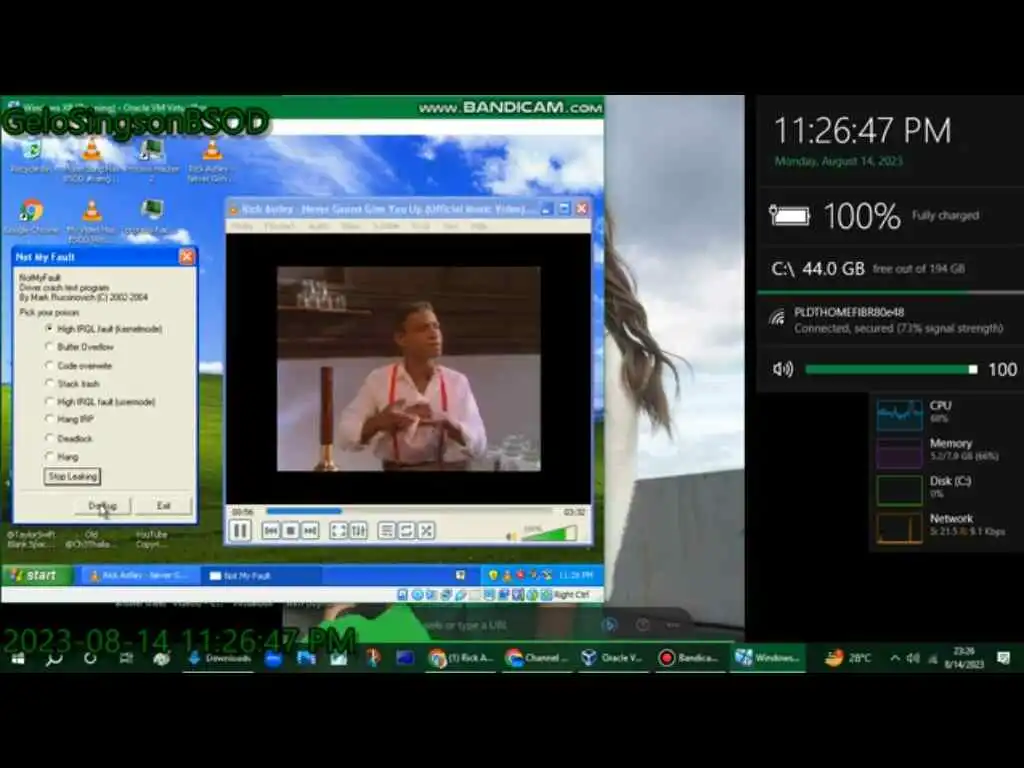Click the Stop Leaking button

coord(72,477)
